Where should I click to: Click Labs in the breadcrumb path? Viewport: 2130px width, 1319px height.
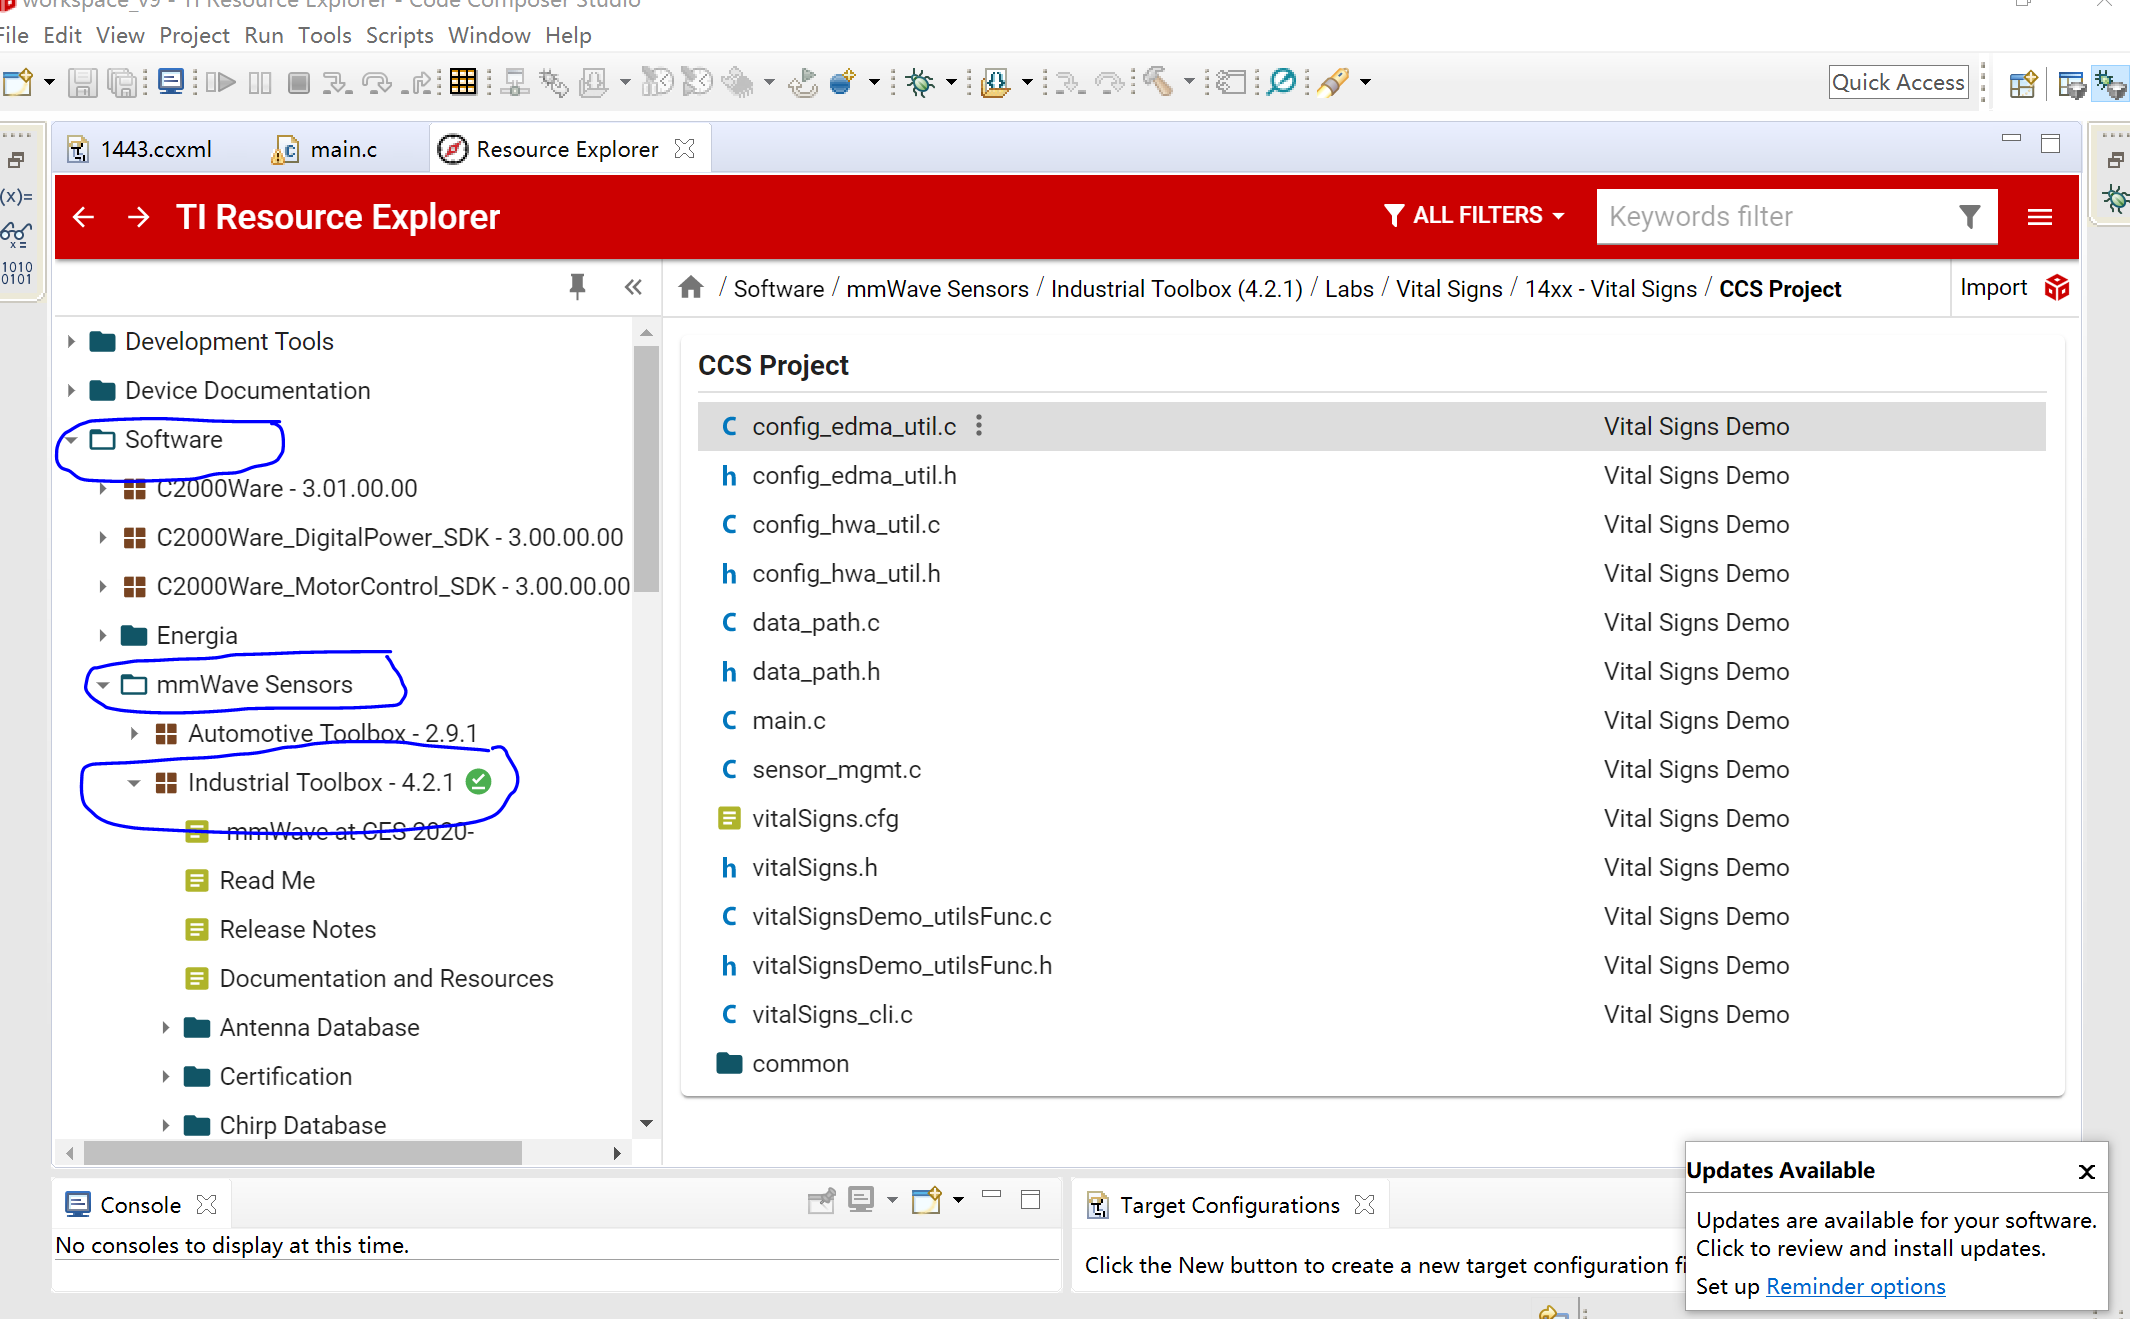coord(1349,288)
